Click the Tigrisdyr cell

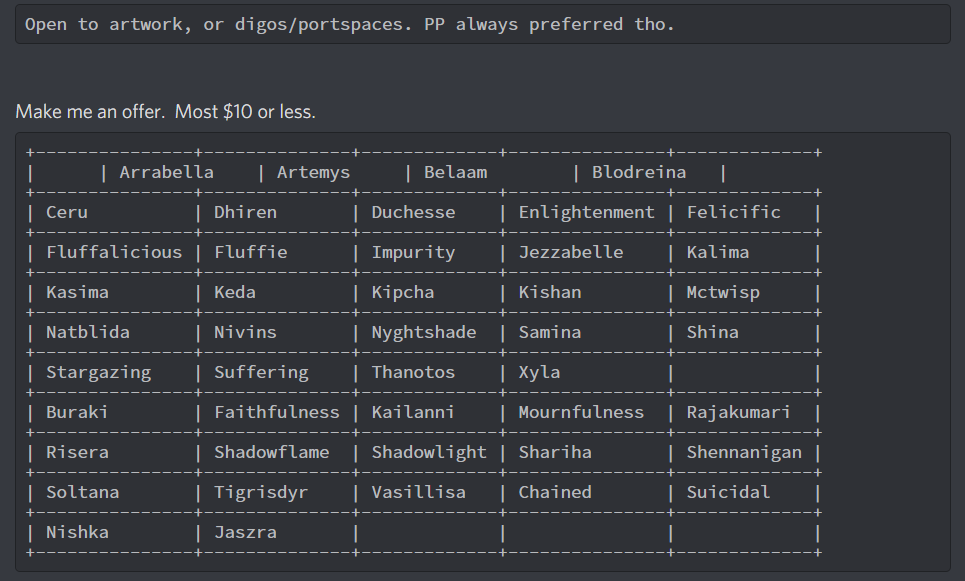coord(261,493)
